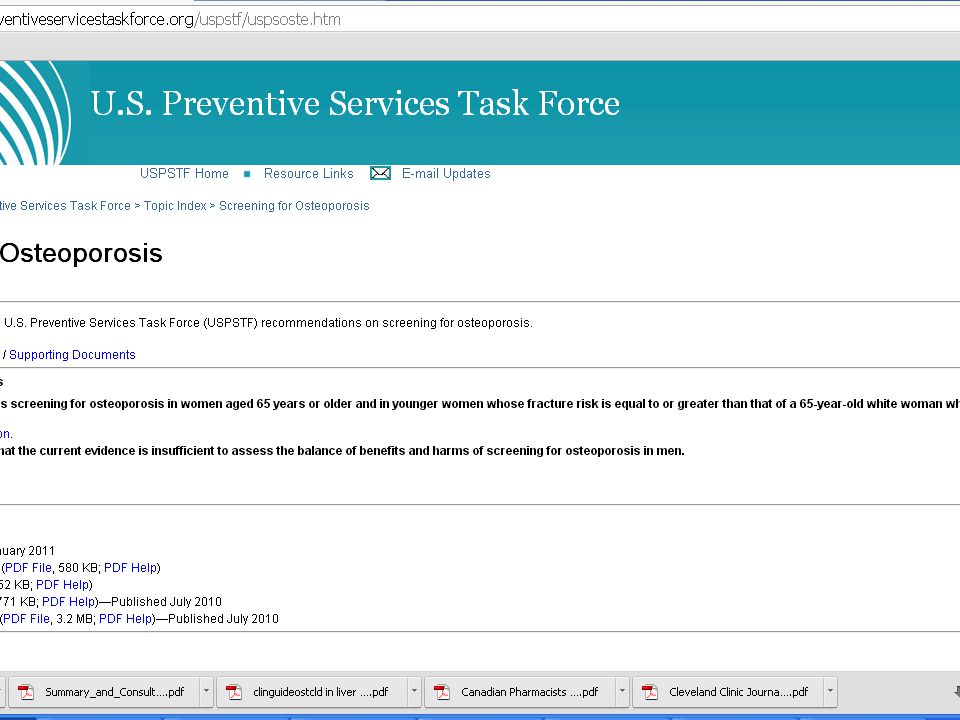Click the E-mail Updates envelope icon

tap(380, 173)
